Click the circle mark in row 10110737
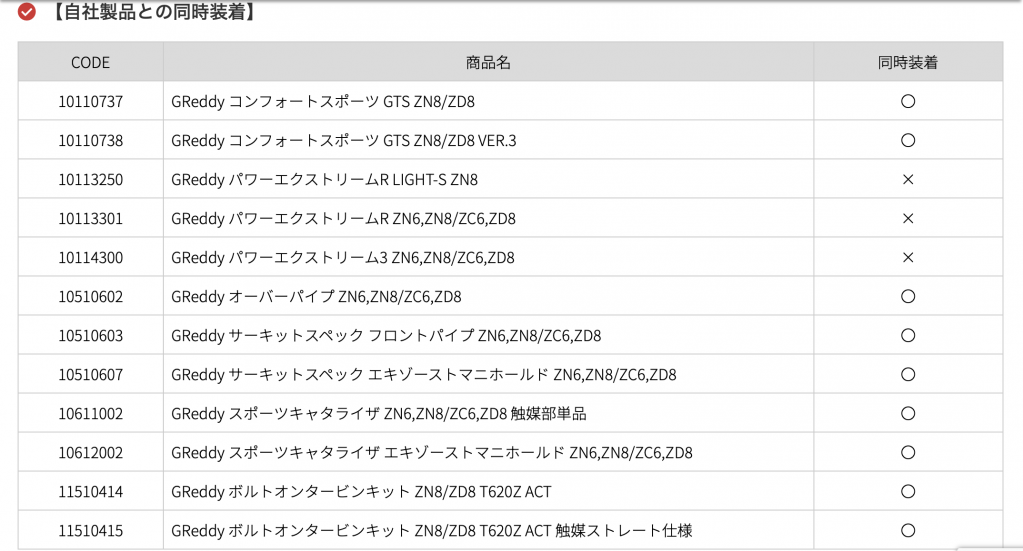This screenshot has width=1023, height=551. [908, 101]
